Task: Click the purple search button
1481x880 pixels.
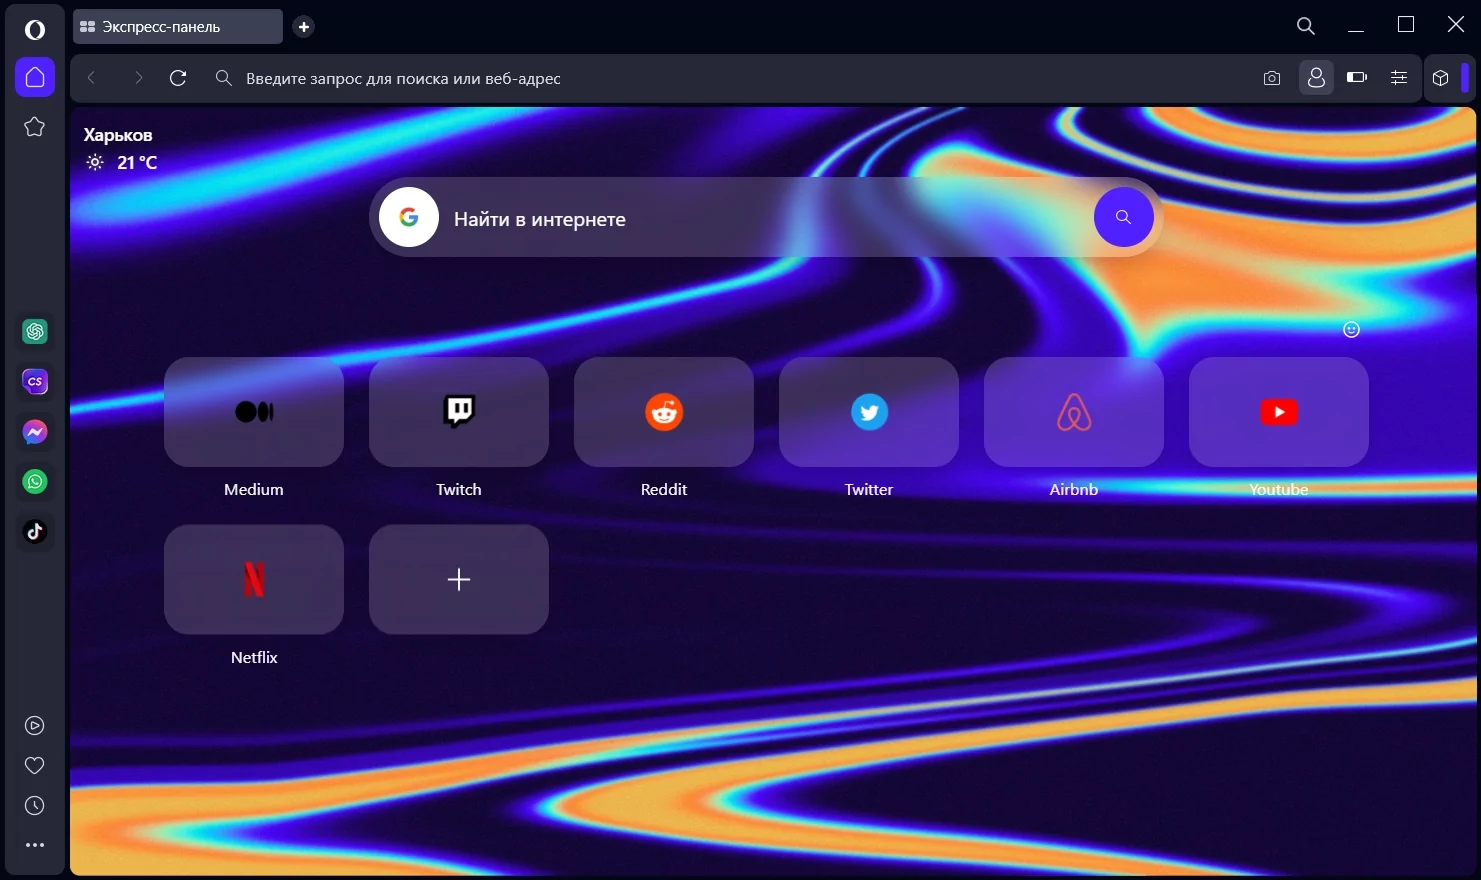Action: tap(1123, 217)
